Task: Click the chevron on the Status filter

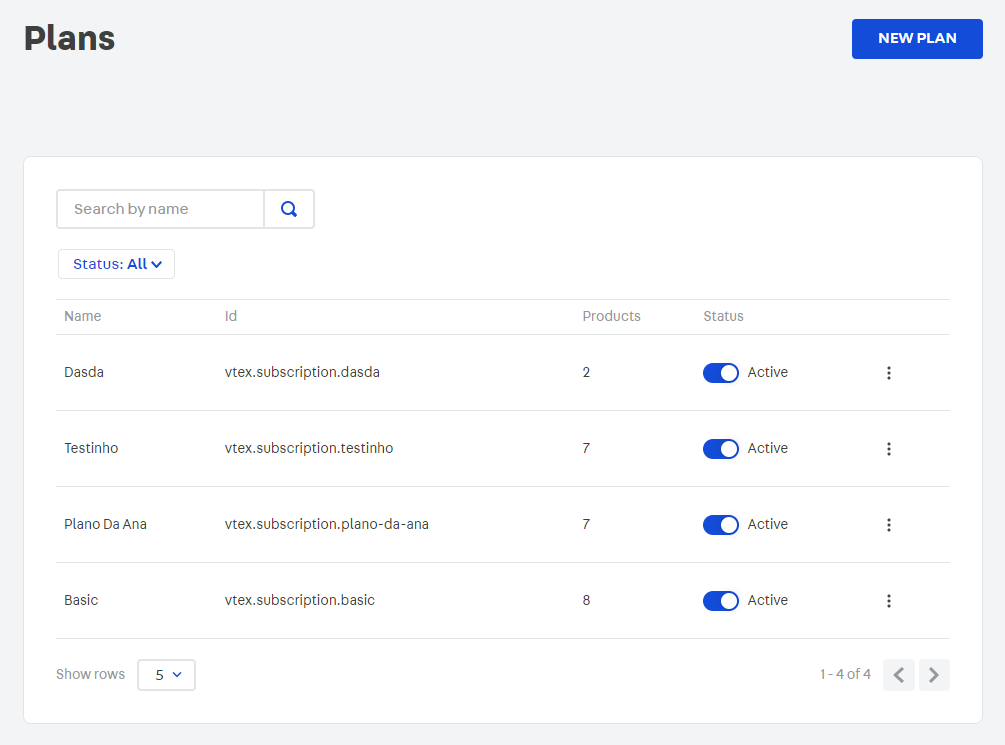Action: click(156, 263)
